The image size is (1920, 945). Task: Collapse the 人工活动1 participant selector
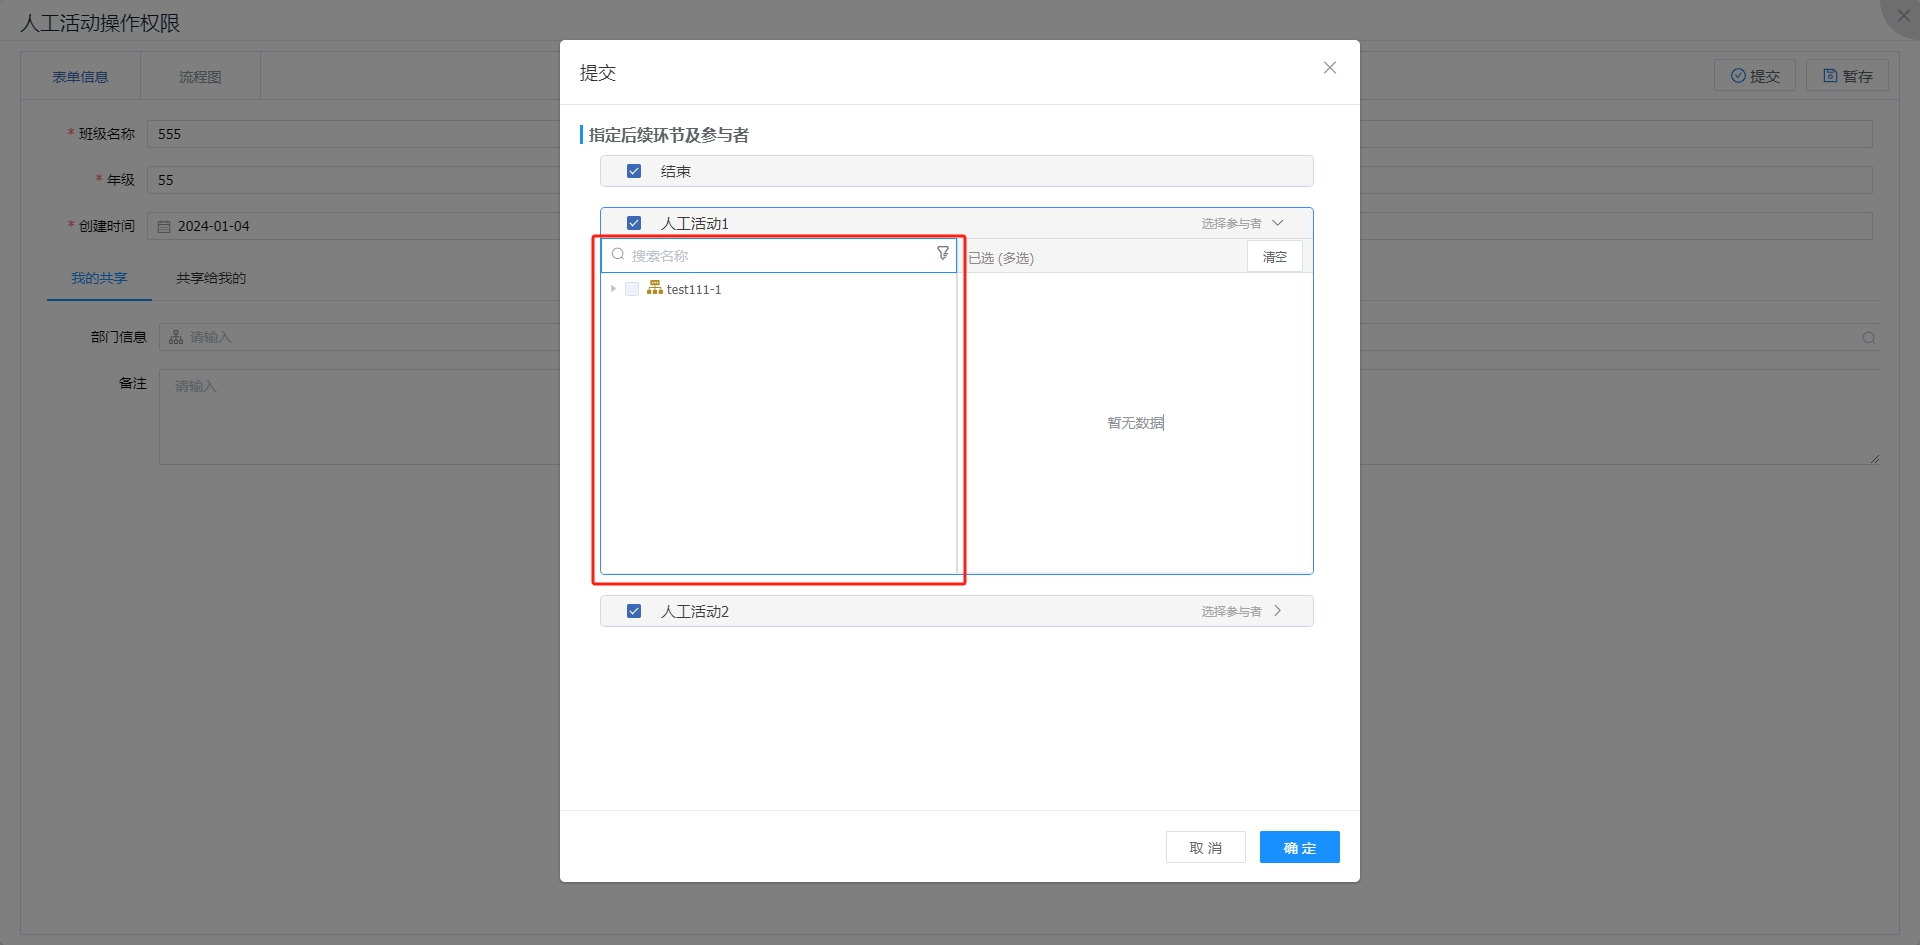1277,223
